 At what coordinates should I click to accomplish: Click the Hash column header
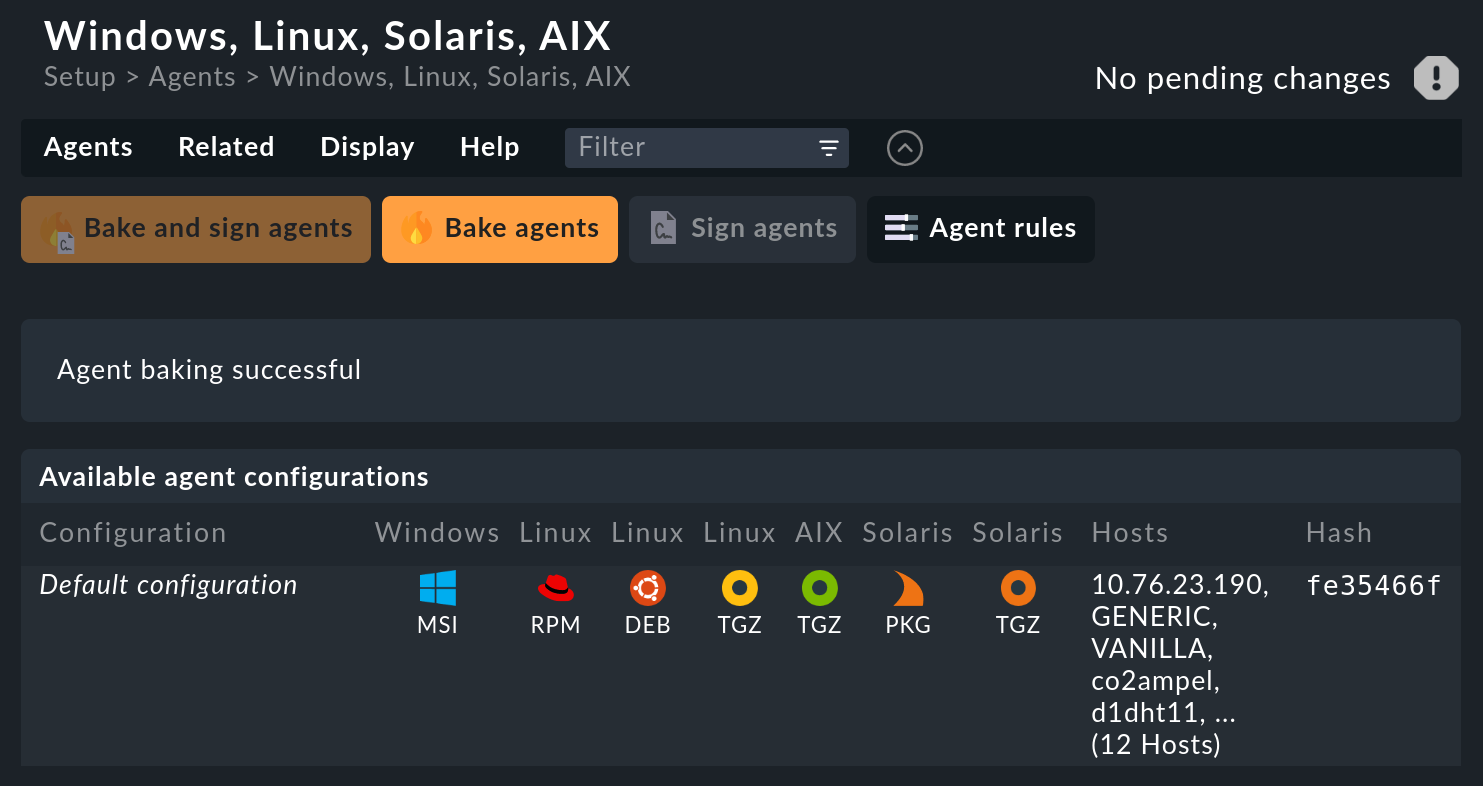(1339, 533)
